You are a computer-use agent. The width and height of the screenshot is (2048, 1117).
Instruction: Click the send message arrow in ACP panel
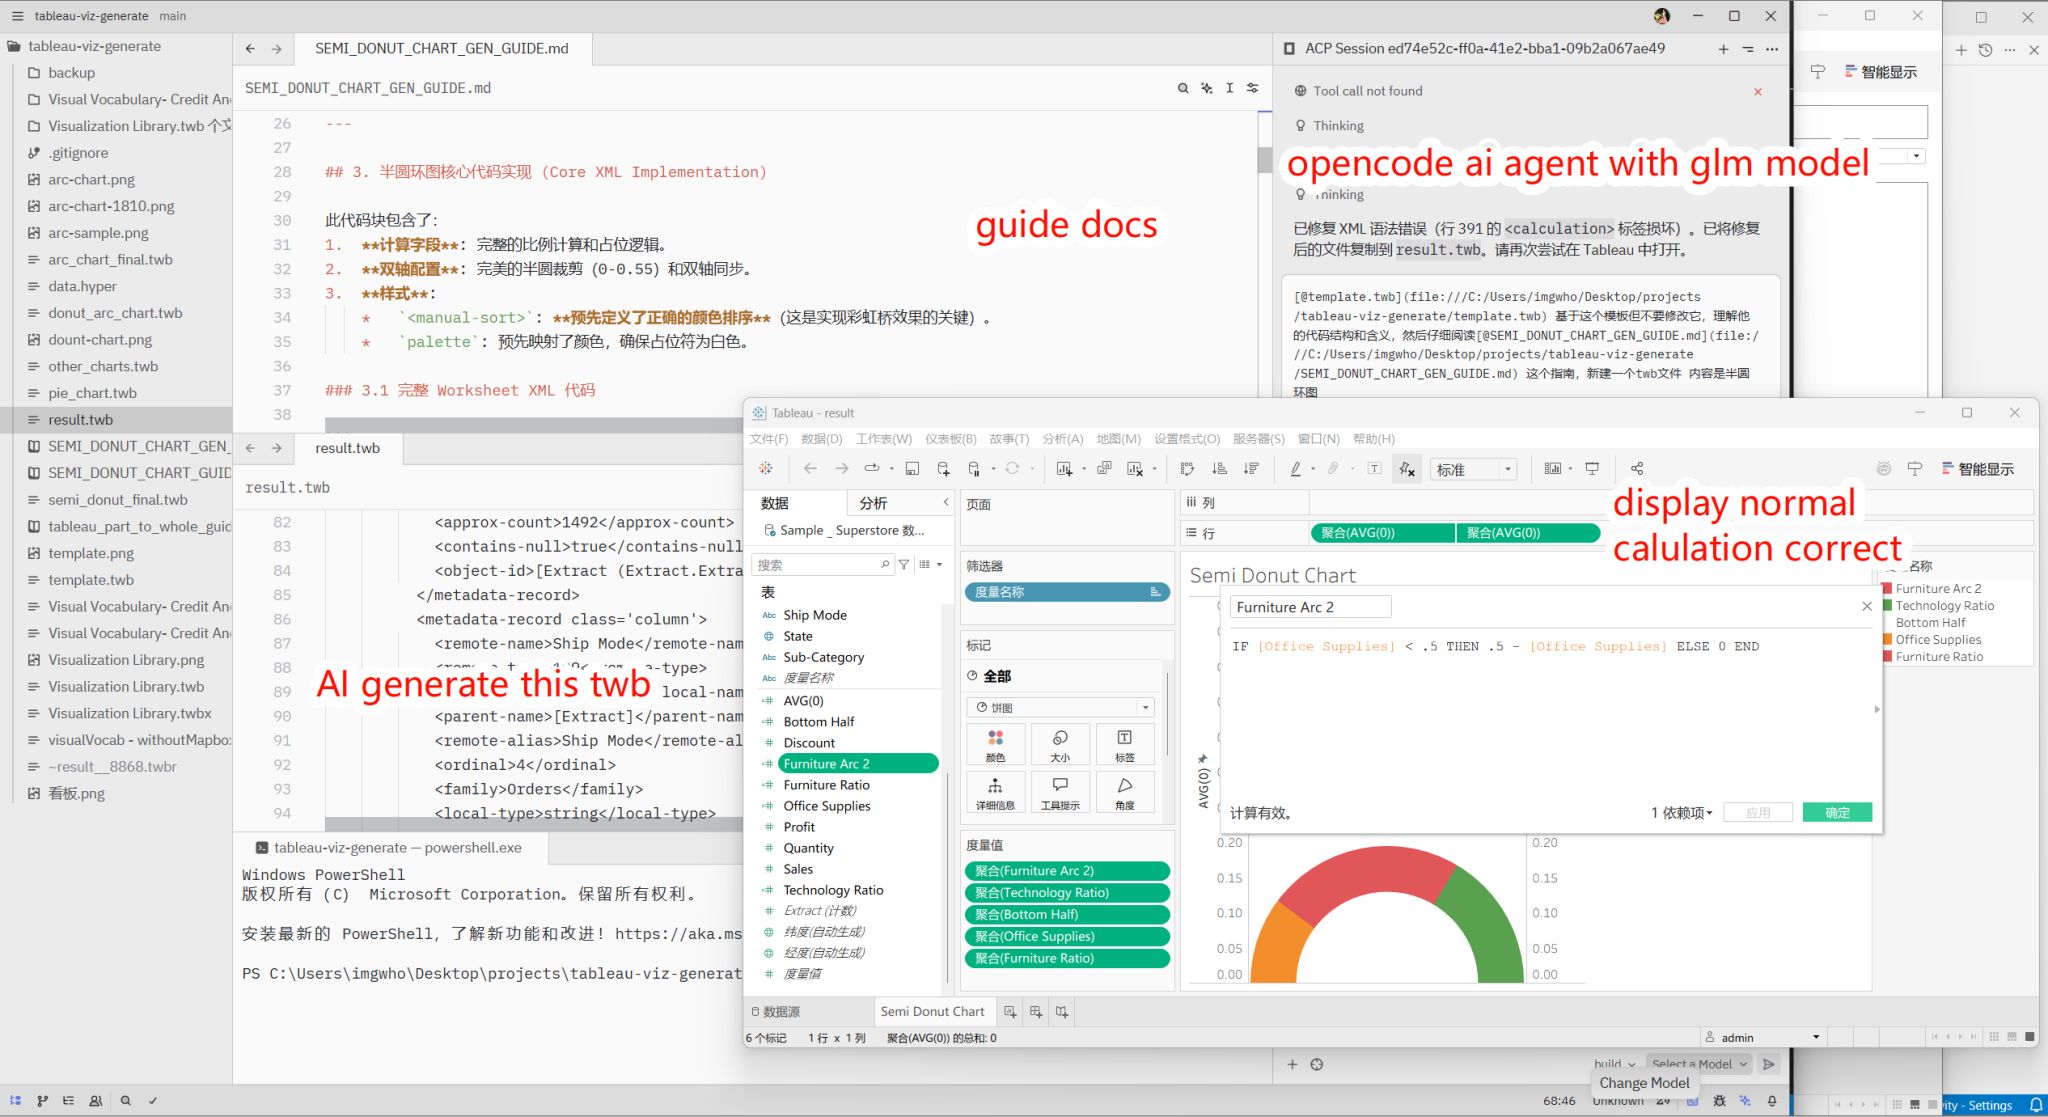[1769, 1064]
